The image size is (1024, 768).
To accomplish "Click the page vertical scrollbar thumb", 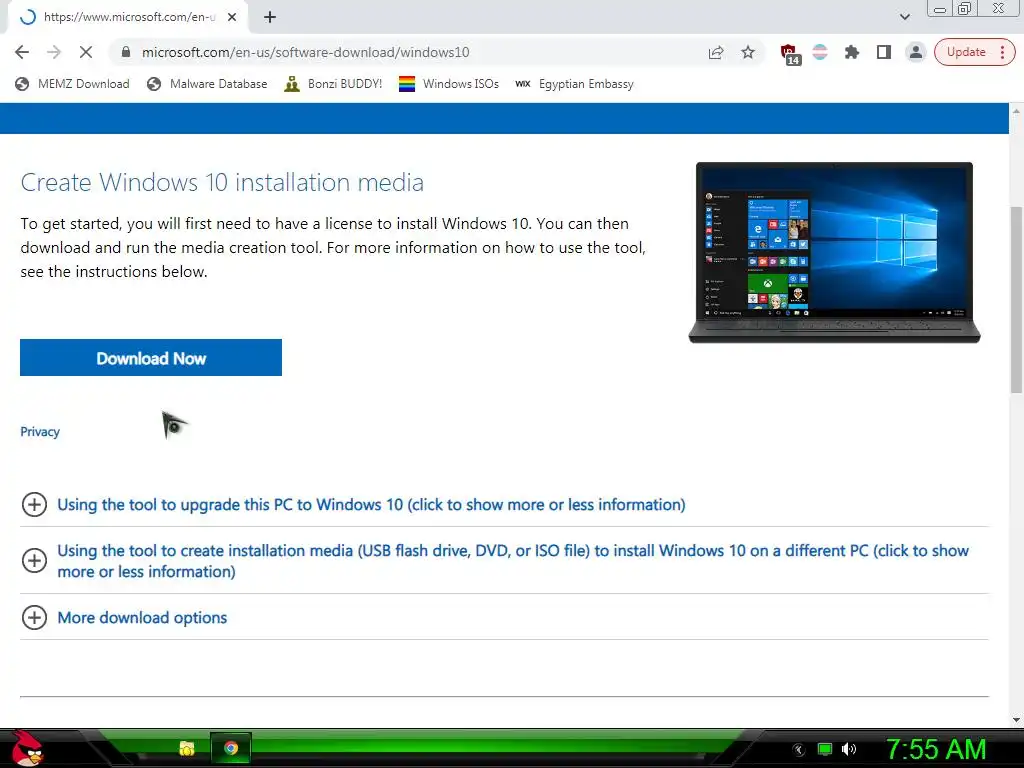I will coord(1016,300).
